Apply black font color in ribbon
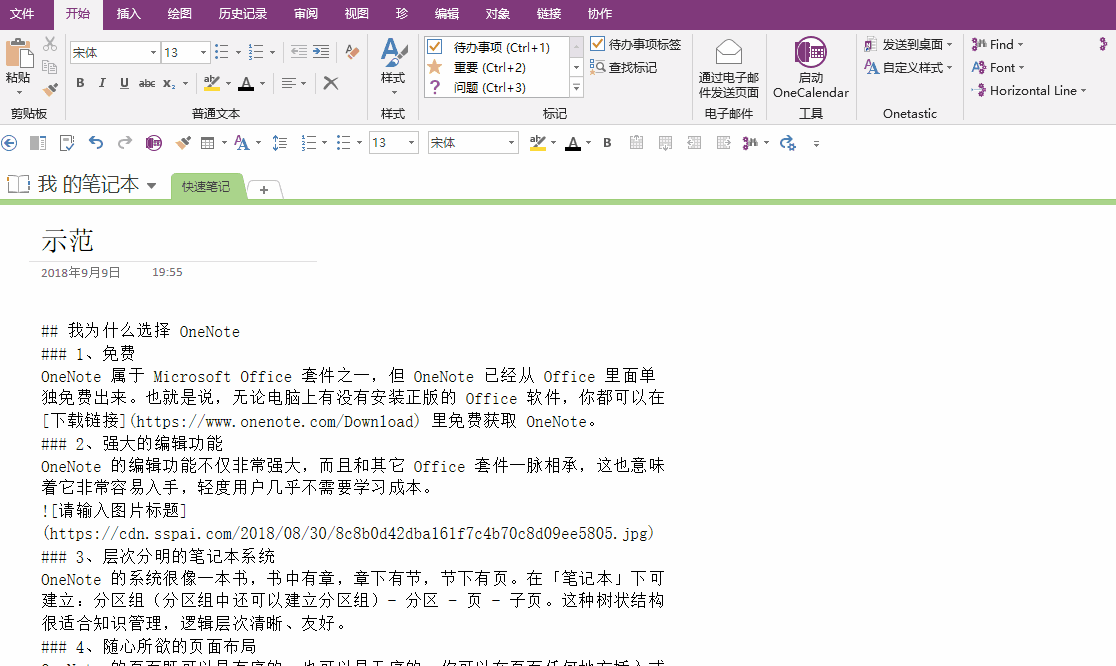The width and height of the screenshot is (1116, 666). (246, 83)
